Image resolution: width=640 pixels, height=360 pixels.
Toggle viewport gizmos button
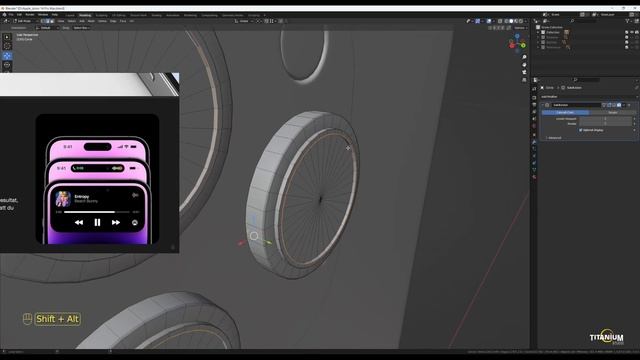tap(478, 21)
